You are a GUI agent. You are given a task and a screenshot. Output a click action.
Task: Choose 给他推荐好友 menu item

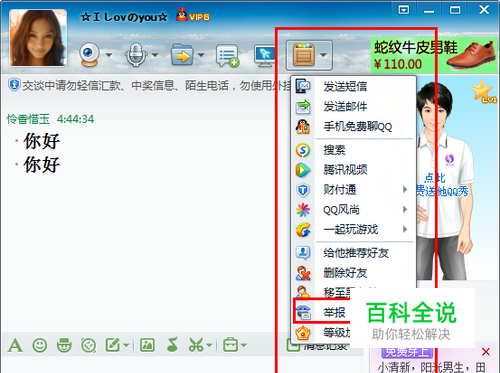[x=354, y=253]
